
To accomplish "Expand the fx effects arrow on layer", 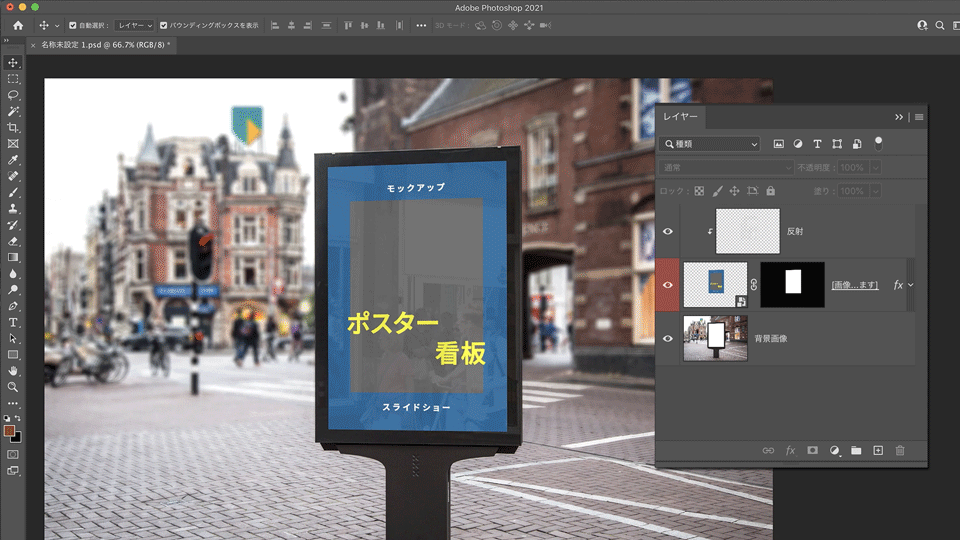I will coord(910,285).
